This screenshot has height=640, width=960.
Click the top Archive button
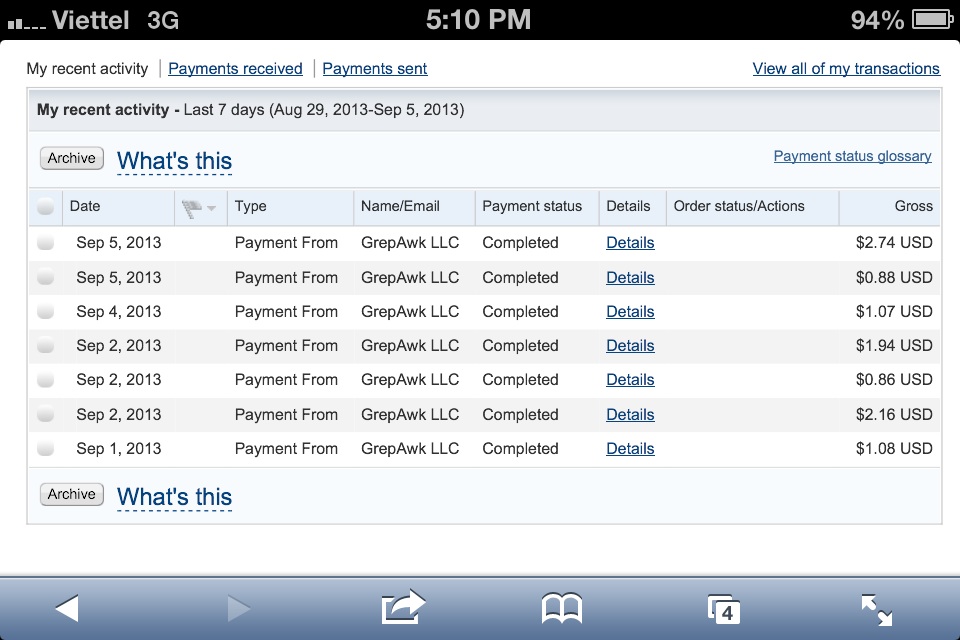point(72,158)
